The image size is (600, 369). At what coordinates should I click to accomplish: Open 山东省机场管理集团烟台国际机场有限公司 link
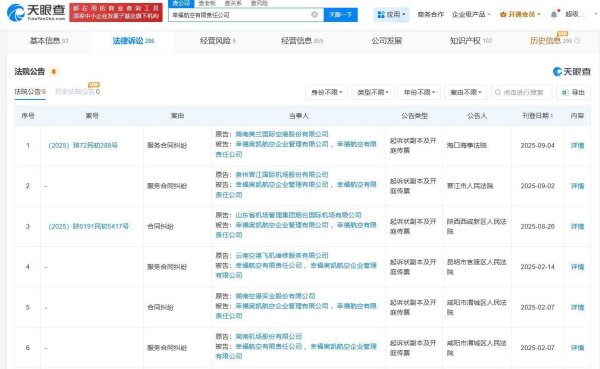[298, 215]
